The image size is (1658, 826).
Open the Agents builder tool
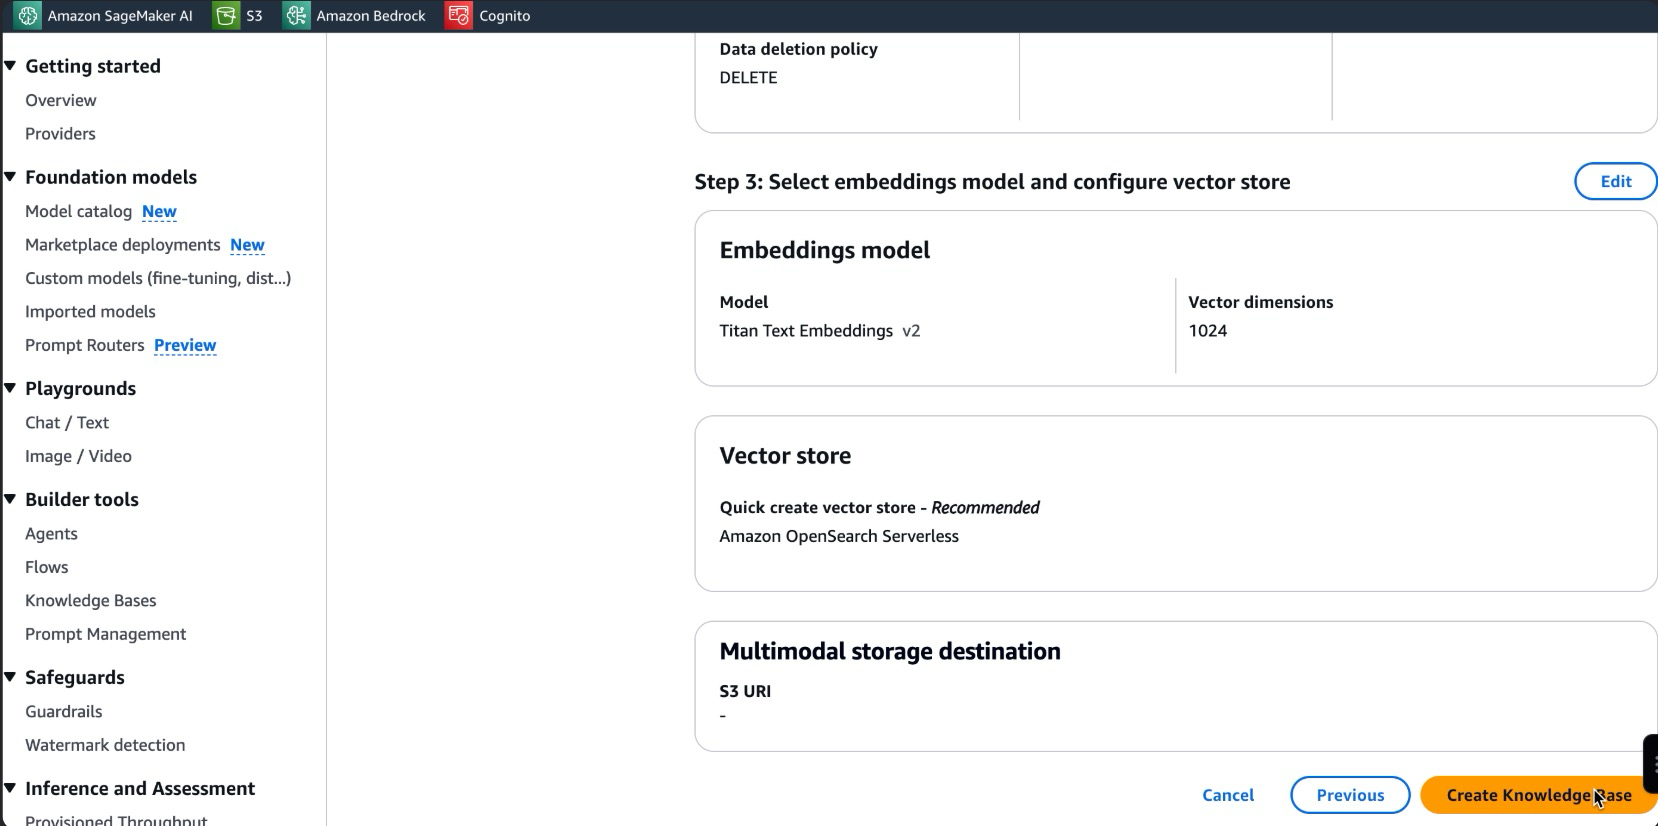(x=51, y=533)
